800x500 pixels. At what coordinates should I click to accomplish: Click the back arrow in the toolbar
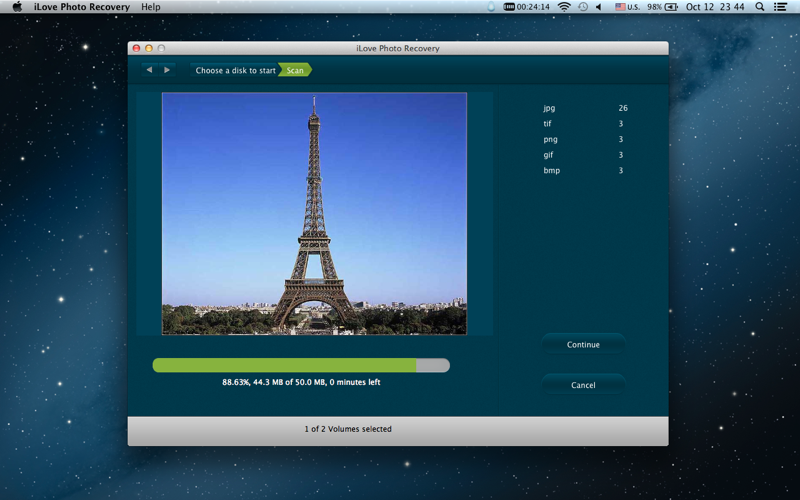click(x=149, y=70)
